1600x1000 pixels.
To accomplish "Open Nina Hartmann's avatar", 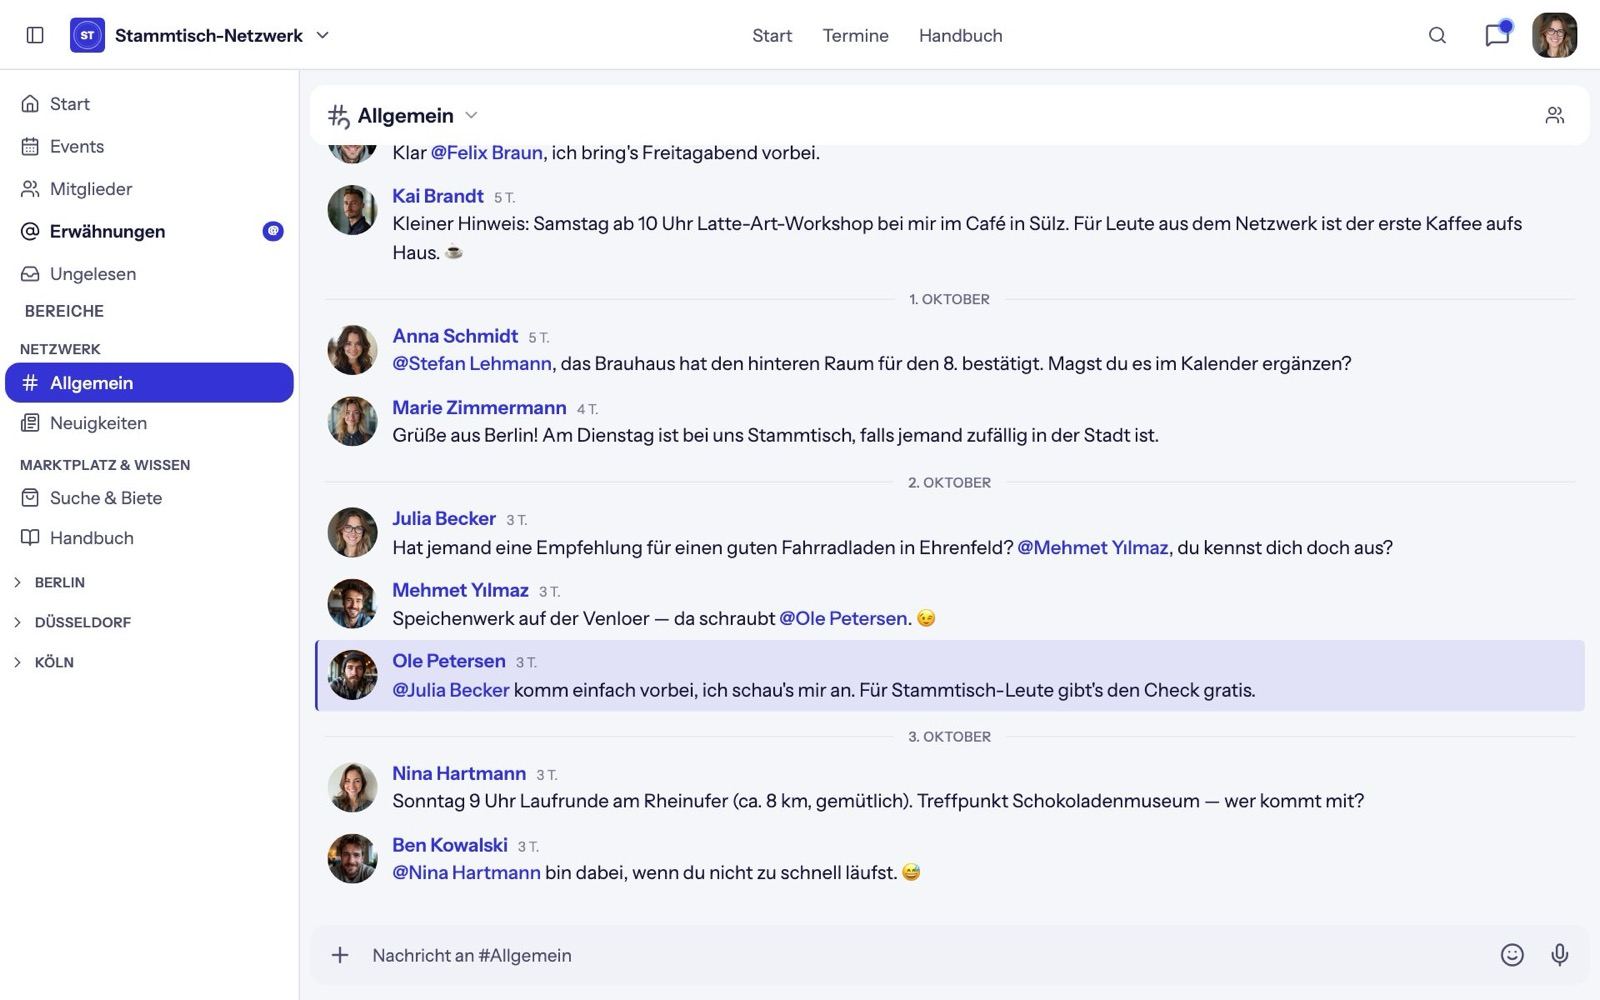I will (x=352, y=787).
